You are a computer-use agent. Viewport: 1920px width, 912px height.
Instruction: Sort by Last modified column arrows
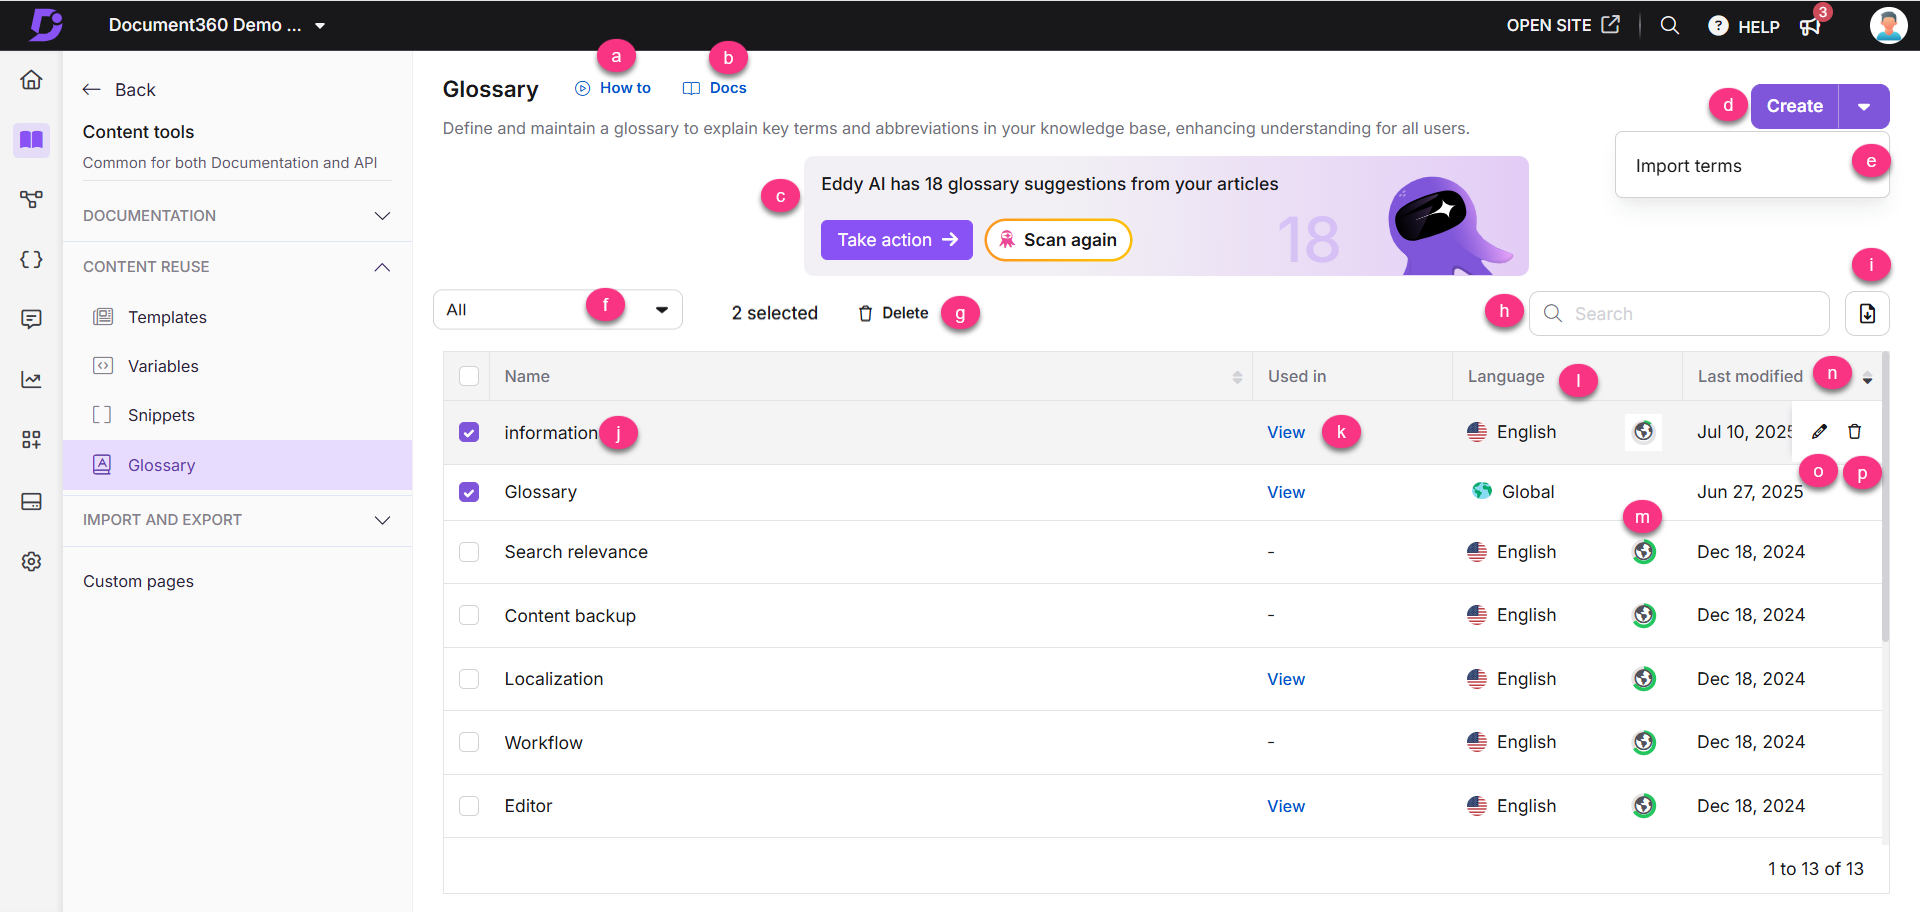point(1867,378)
